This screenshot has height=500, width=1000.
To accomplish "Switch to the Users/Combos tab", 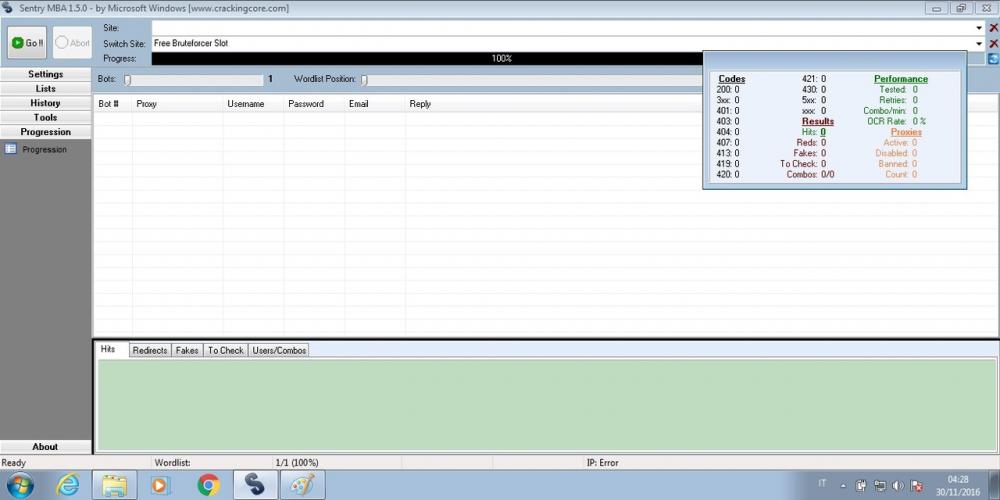I will tap(279, 350).
